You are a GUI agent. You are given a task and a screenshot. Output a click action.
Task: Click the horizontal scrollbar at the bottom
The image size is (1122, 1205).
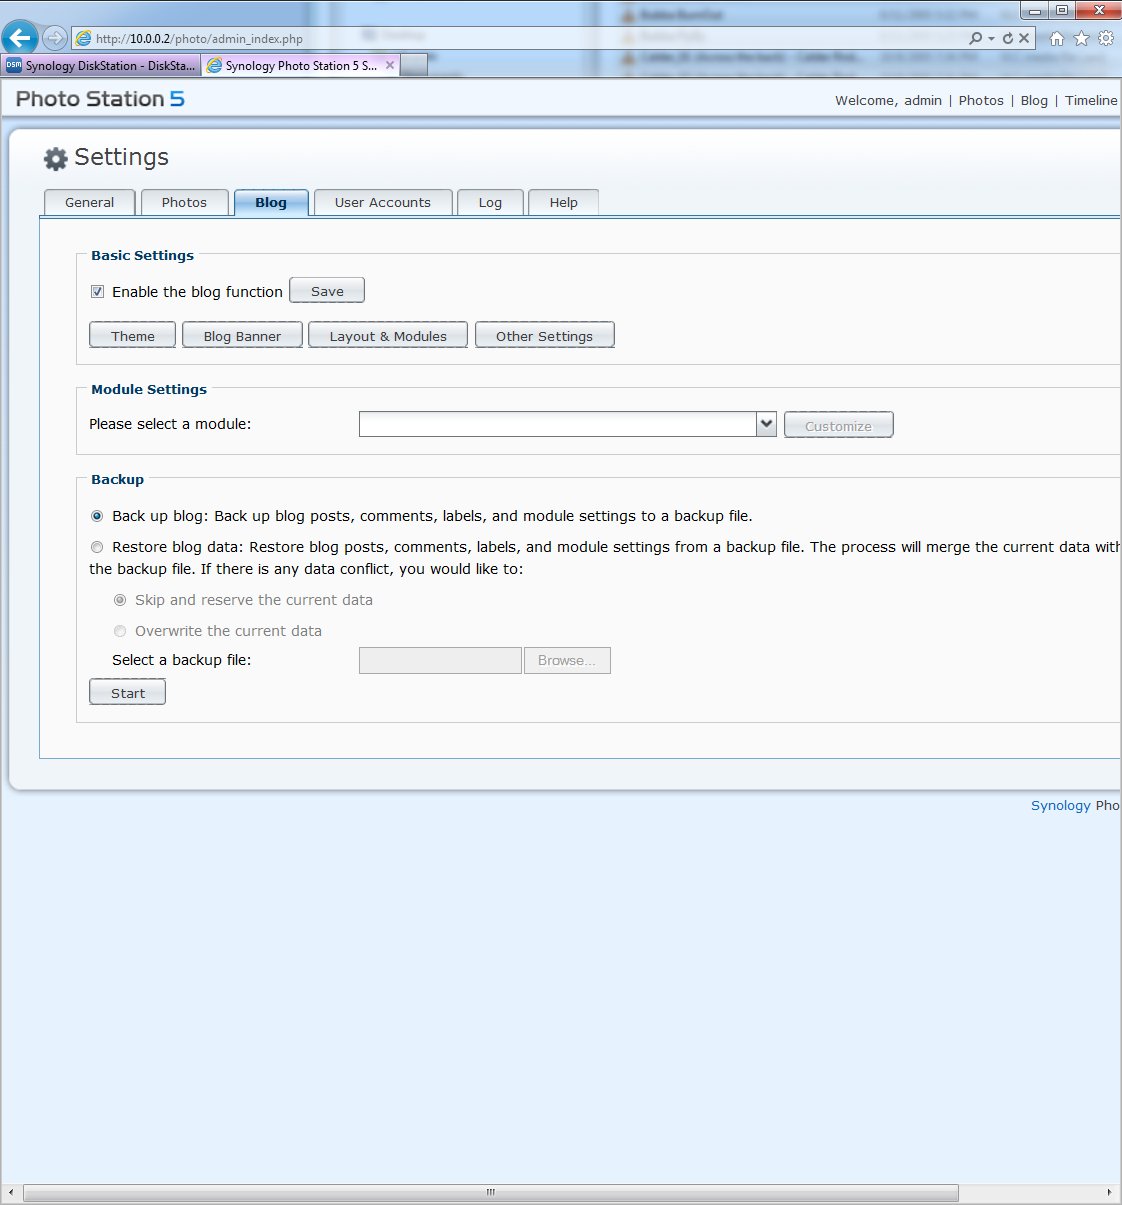pos(490,1192)
